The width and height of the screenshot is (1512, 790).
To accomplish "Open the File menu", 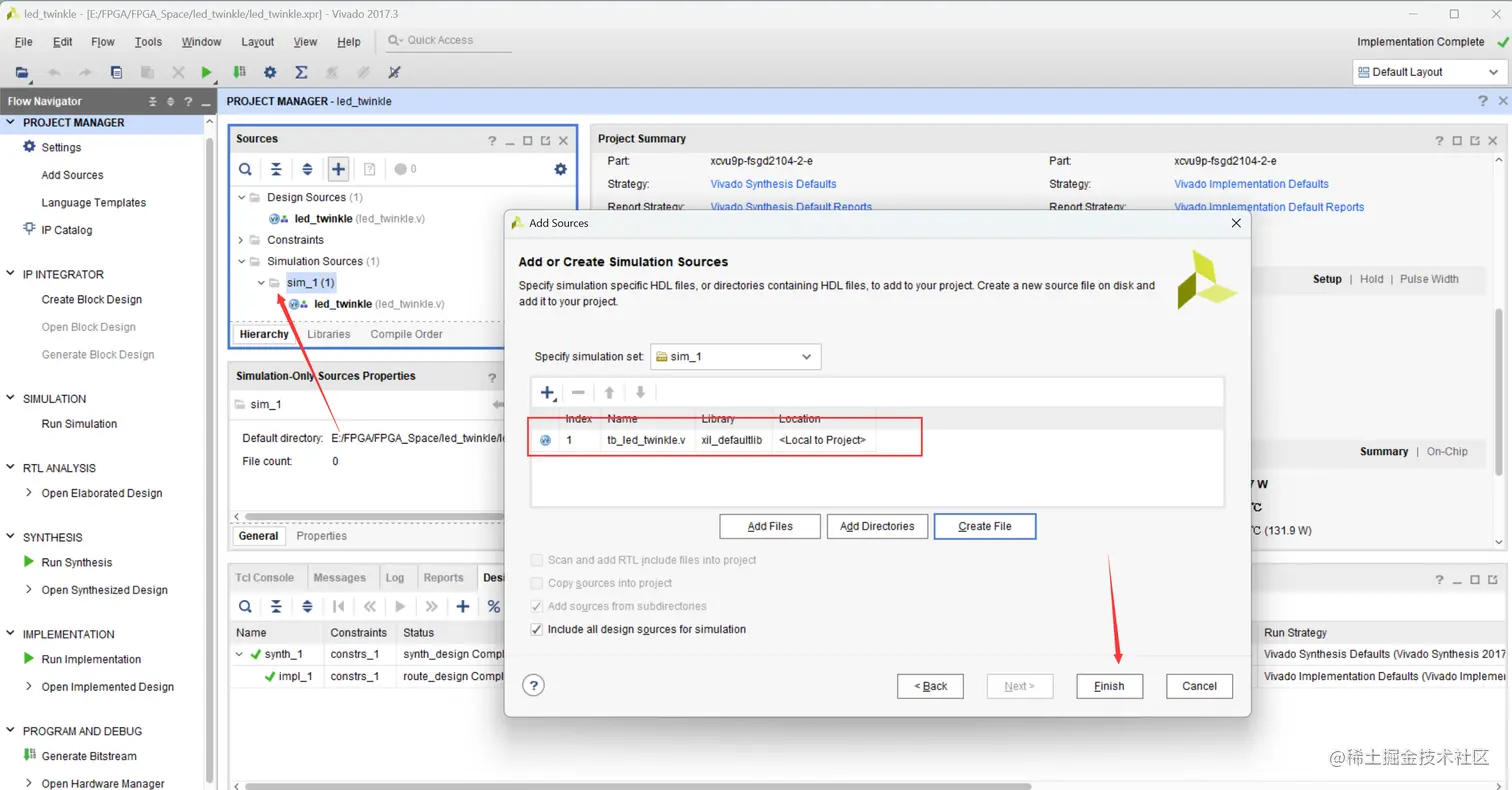I will click(x=24, y=42).
